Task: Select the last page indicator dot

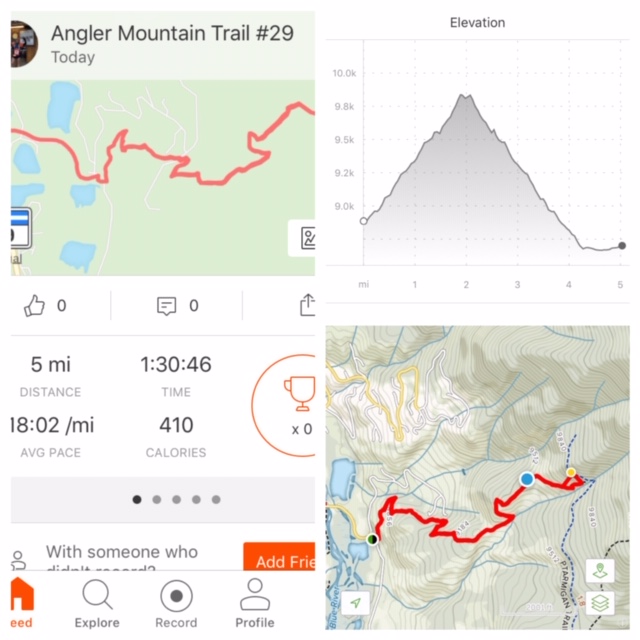Action: point(216,499)
